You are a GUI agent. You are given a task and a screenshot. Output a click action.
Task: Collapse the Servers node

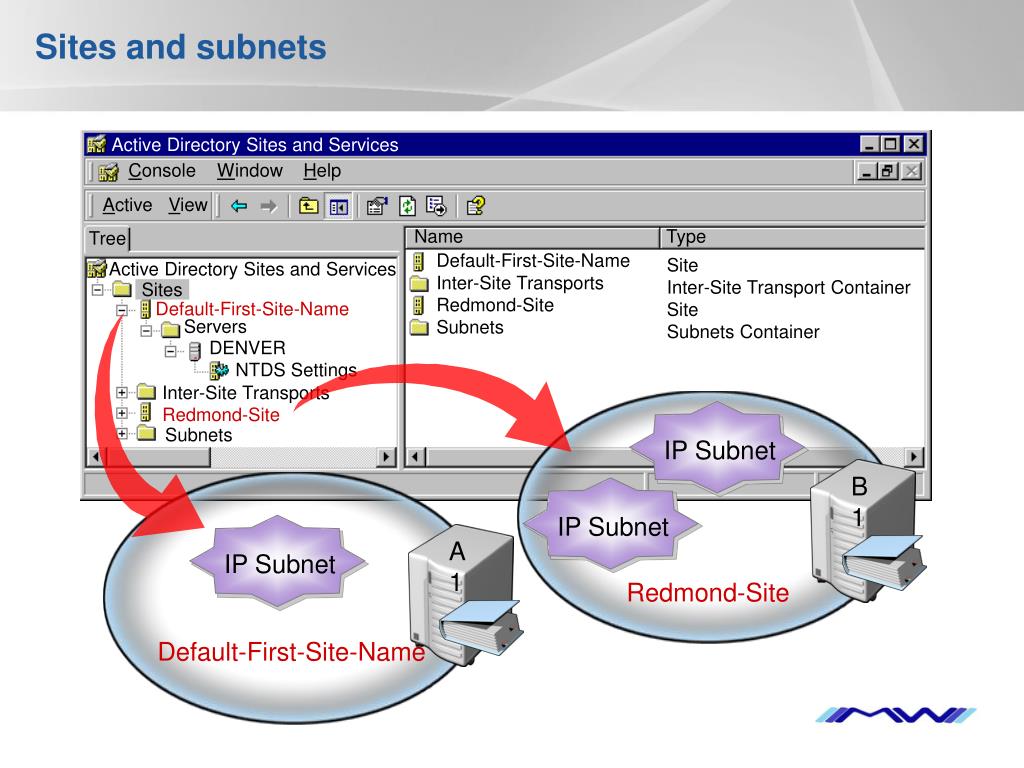pyautogui.click(x=146, y=330)
